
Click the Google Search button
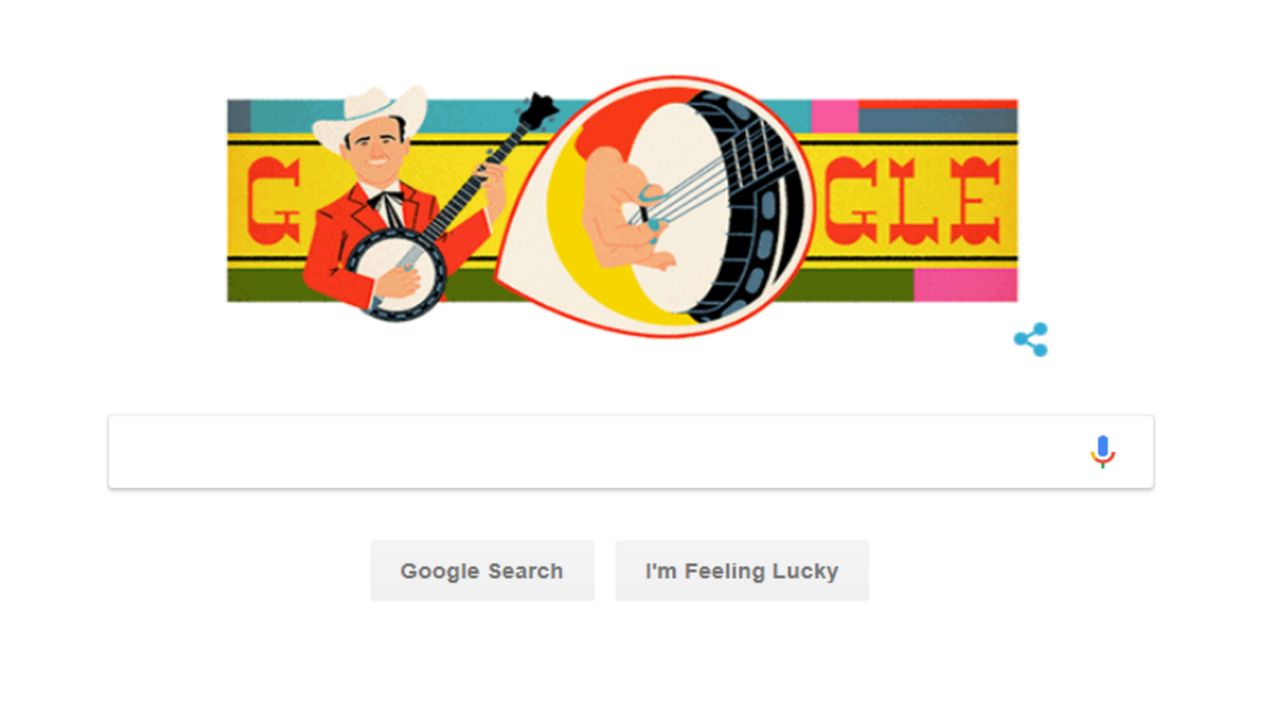[482, 571]
